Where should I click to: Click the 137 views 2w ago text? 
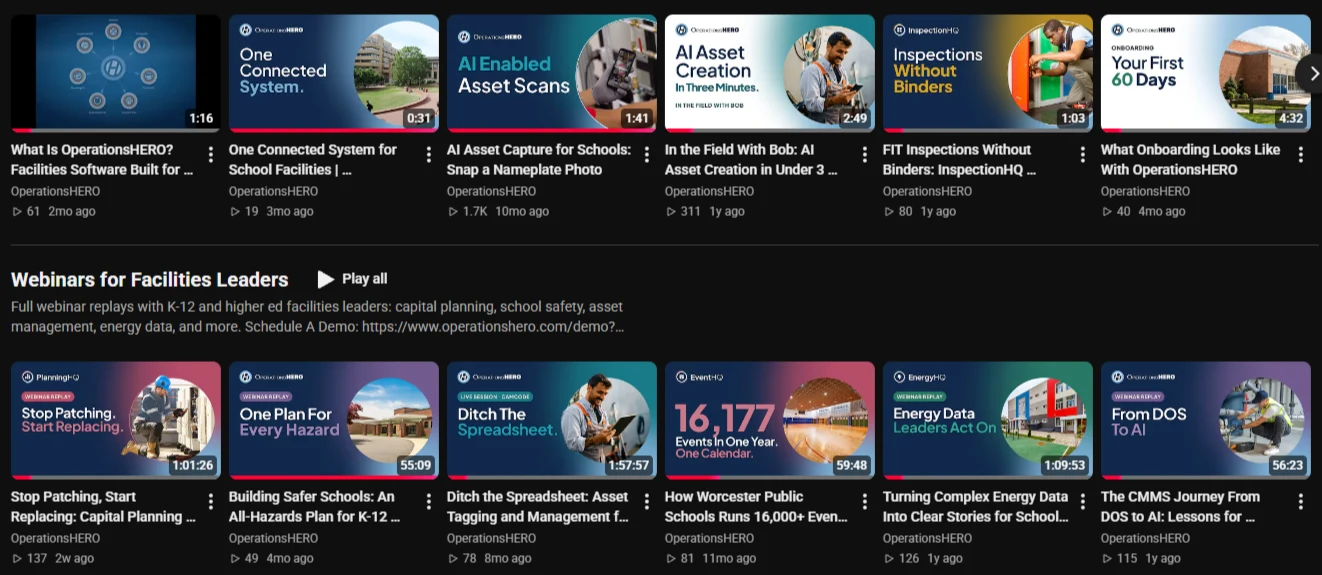click(x=53, y=558)
